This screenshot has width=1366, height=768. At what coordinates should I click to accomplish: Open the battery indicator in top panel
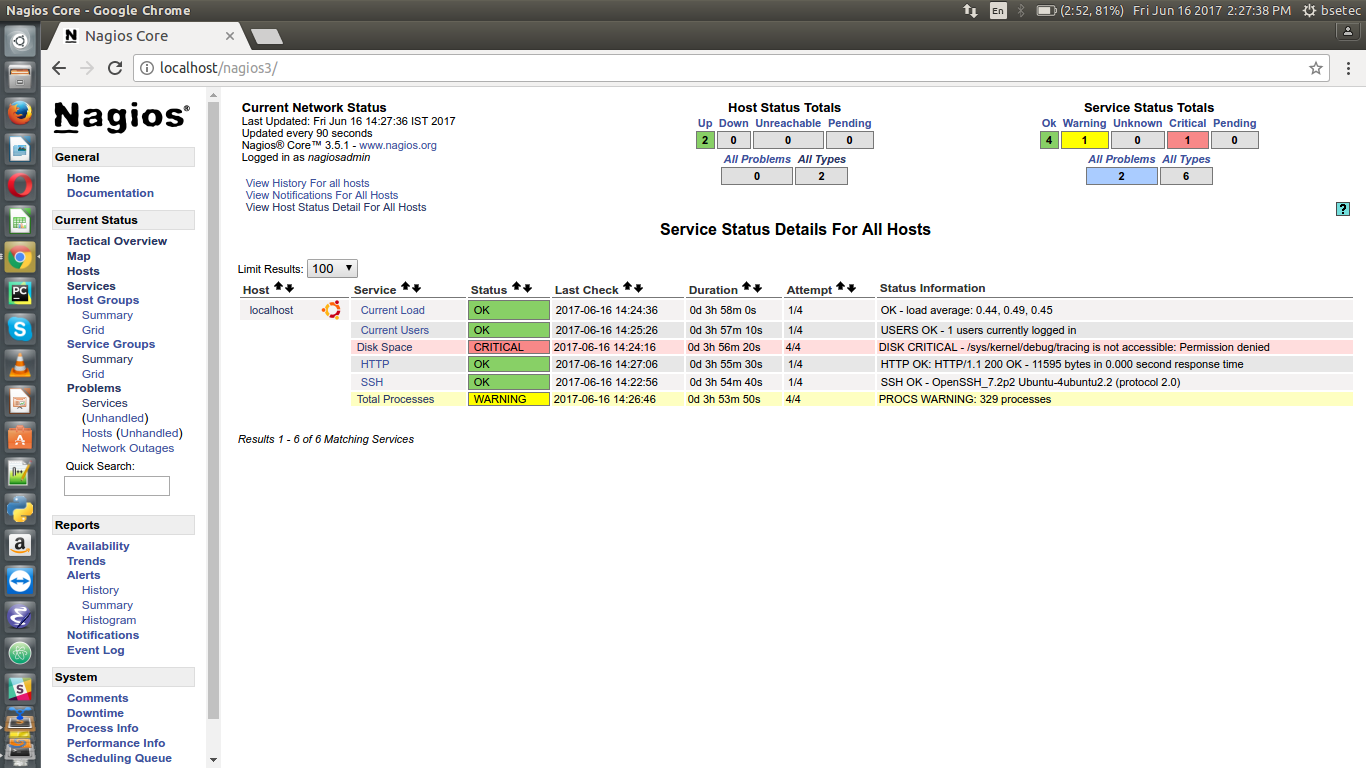point(1080,10)
